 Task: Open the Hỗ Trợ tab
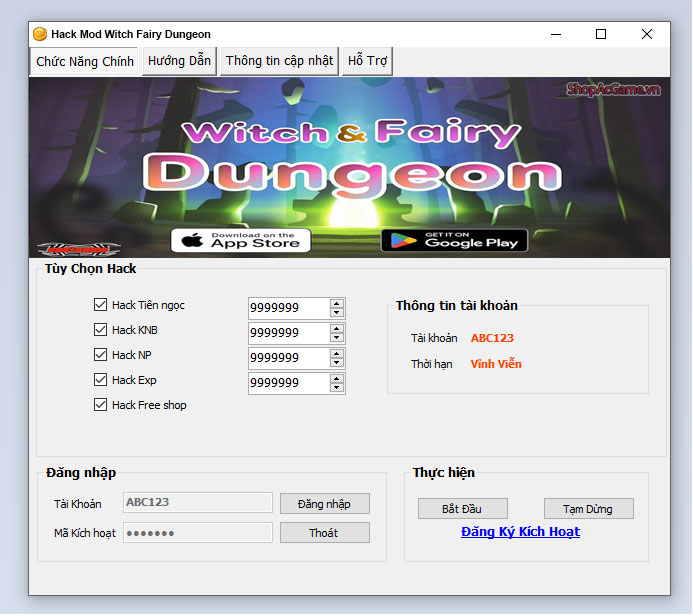(367, 61)
